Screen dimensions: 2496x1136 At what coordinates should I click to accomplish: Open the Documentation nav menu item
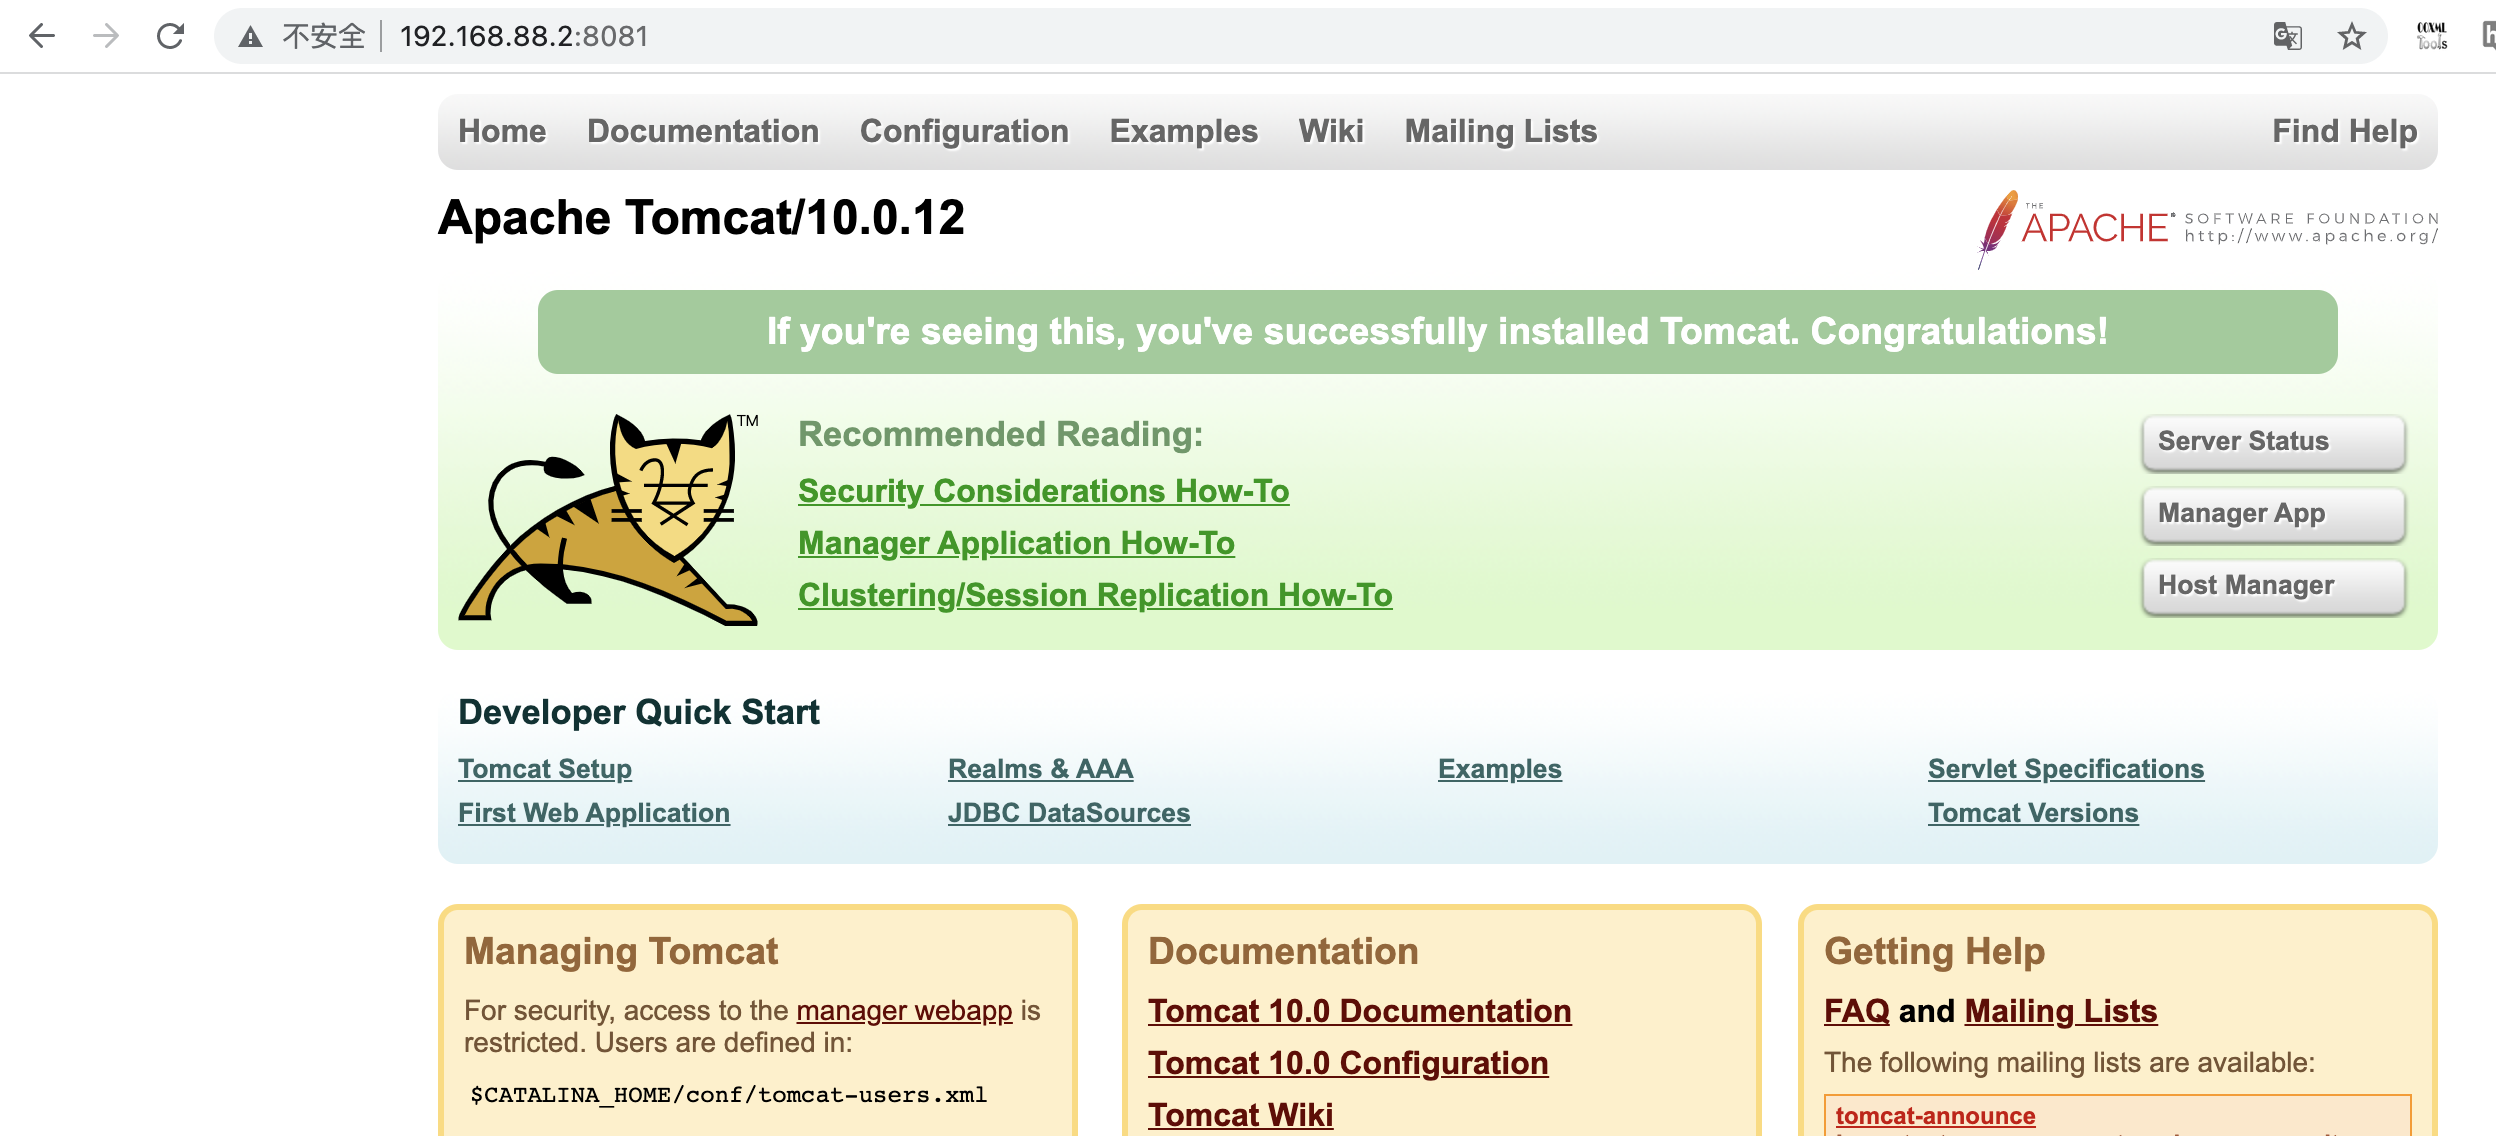(702, 131)
